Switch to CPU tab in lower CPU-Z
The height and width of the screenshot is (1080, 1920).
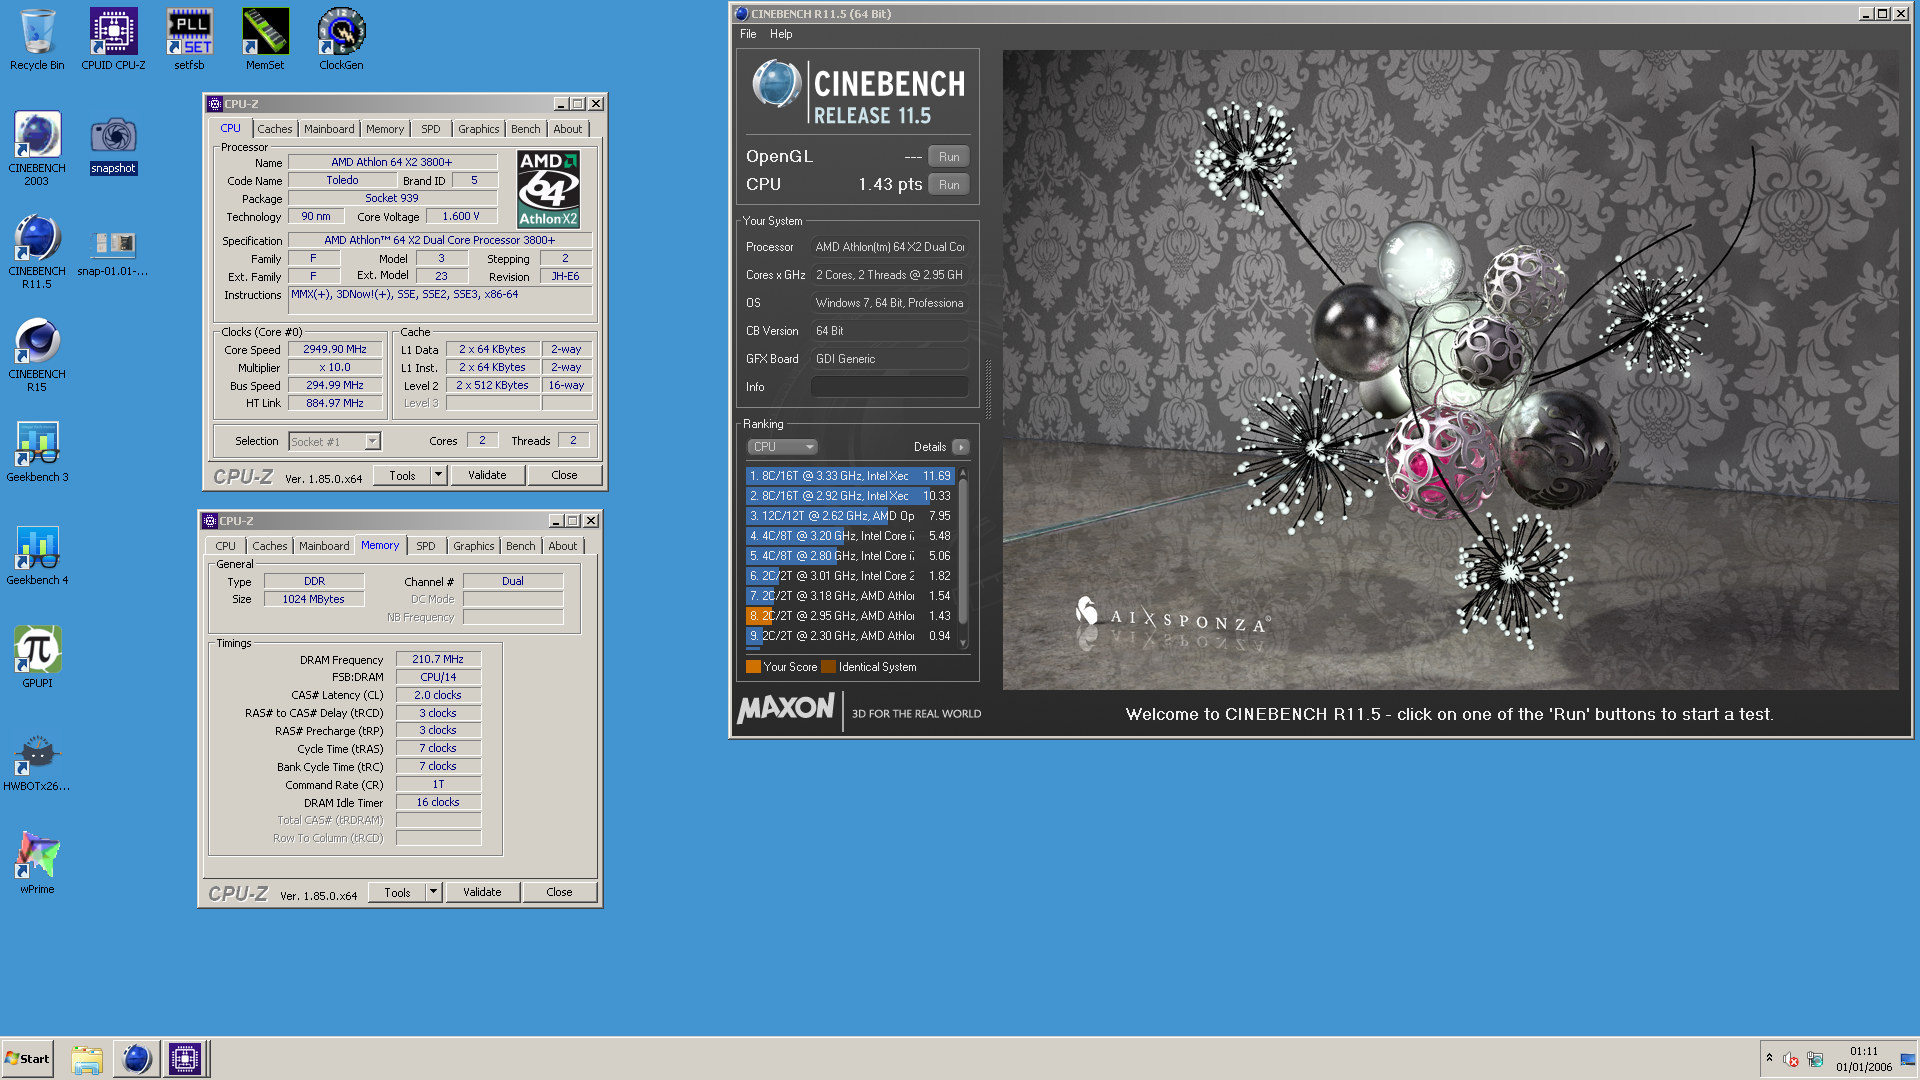click(x=225, y=546)
